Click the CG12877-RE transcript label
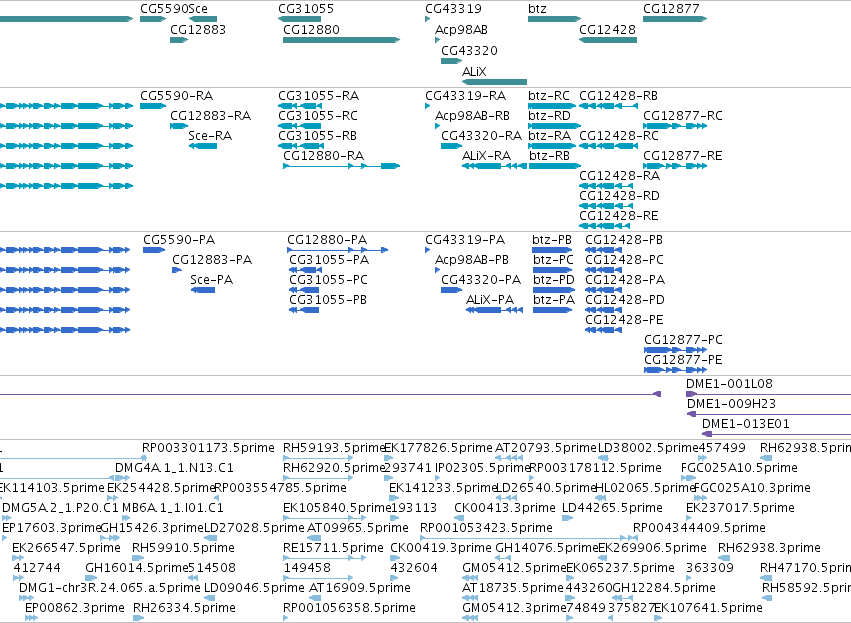 683,156
